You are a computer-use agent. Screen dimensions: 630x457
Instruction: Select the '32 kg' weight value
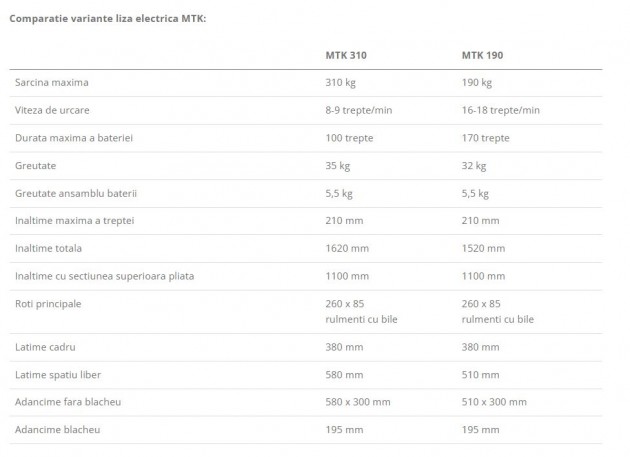(474, 165)
